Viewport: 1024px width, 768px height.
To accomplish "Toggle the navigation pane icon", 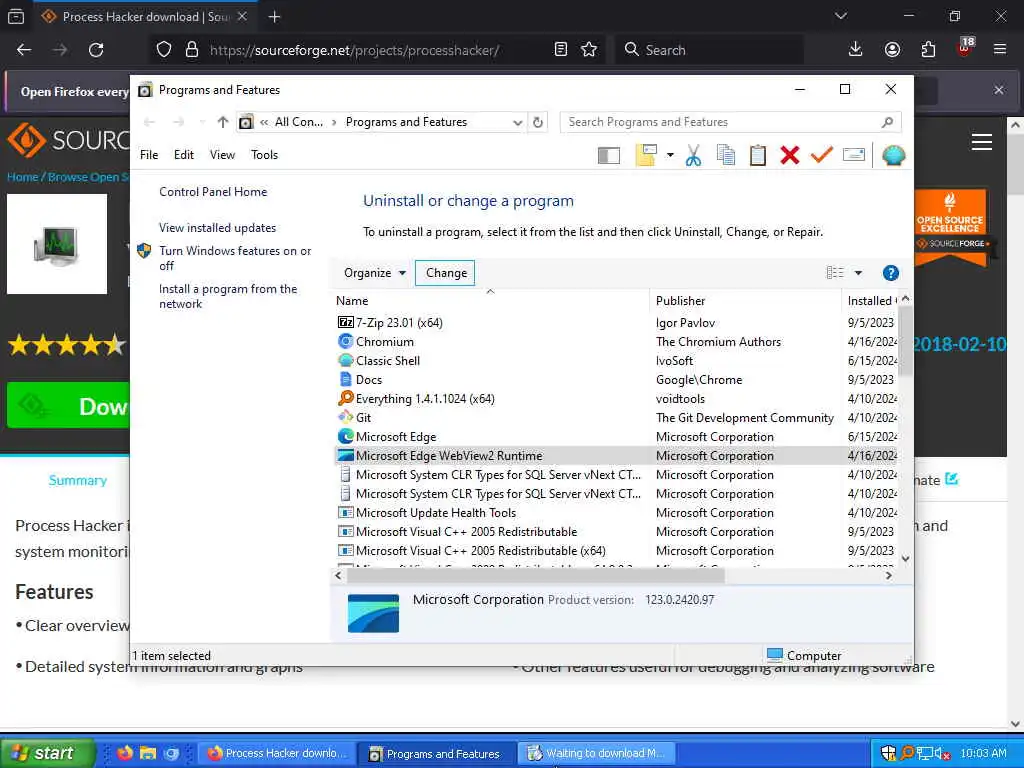I will click(609, 155).
